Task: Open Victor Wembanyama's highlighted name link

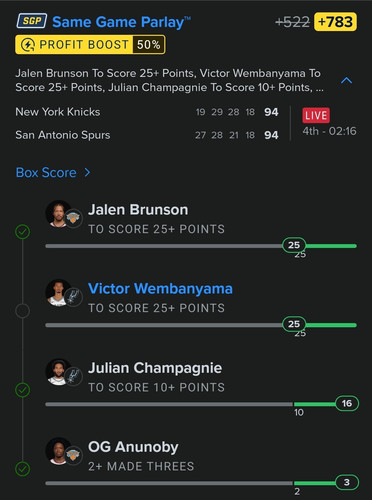Action: click(x=160, y=289)
